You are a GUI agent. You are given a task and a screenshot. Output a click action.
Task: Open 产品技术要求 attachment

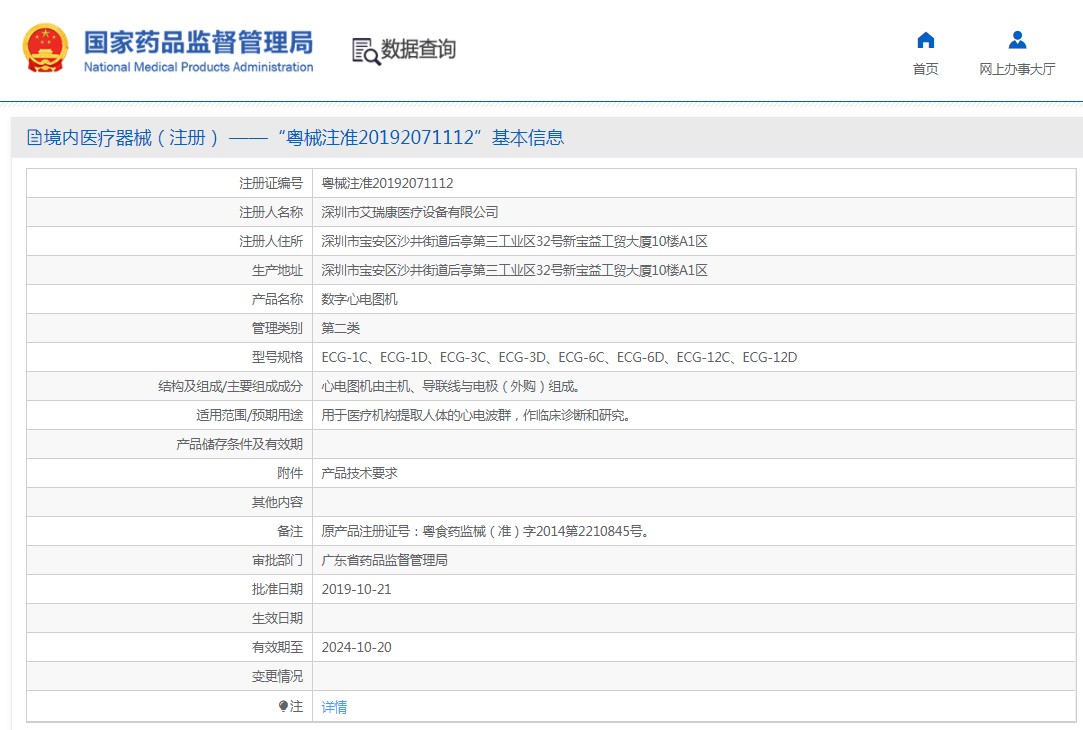pos(359,473)
